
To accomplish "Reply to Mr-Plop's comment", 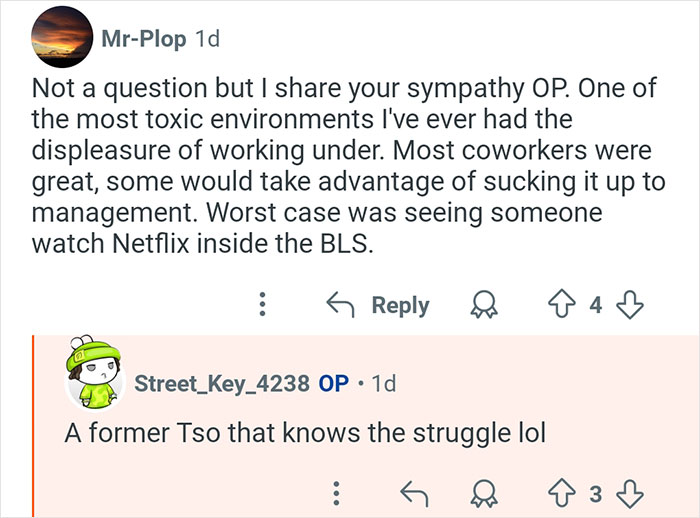I will click(380, 305).
